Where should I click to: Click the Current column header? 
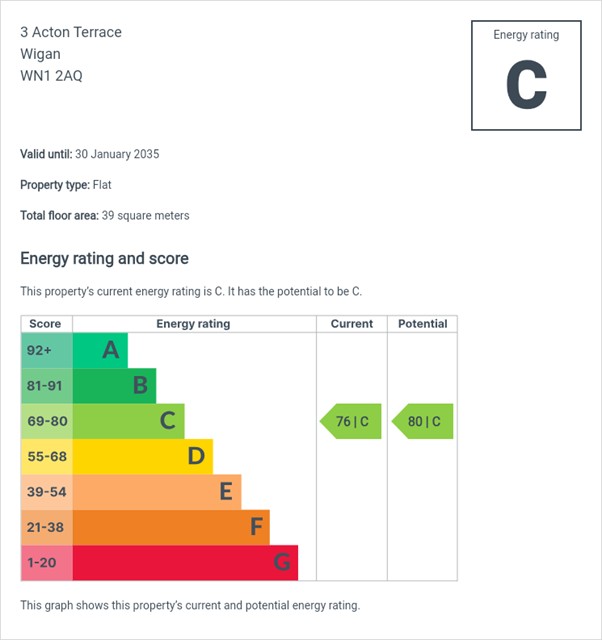tap(351, 324)
